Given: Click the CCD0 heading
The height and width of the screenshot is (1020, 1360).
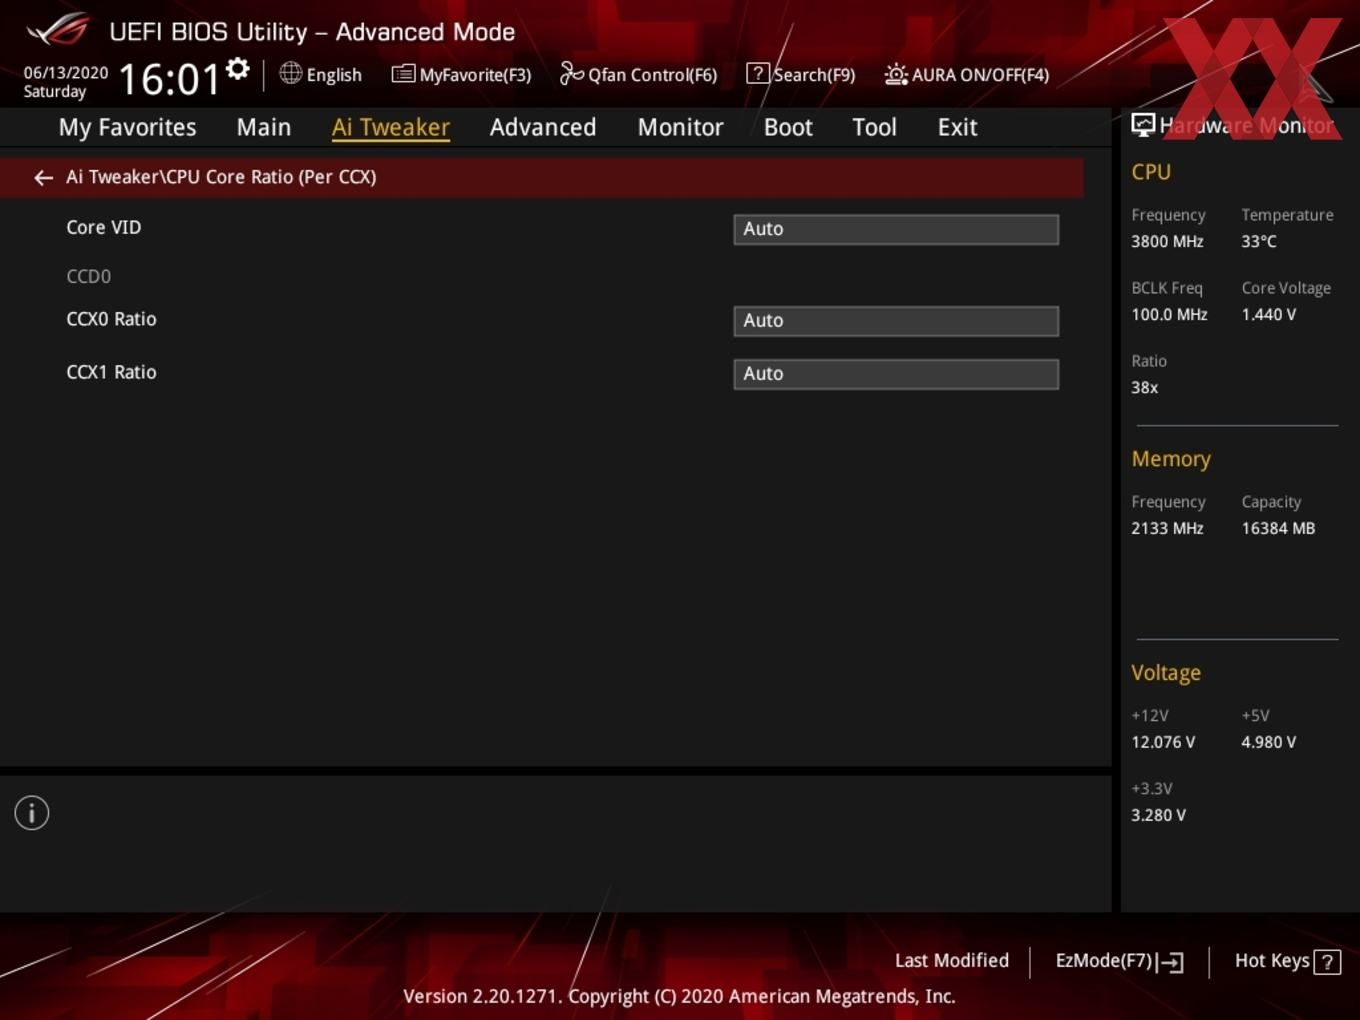Looking at the screenshot, I should click(x=88, y=277).
